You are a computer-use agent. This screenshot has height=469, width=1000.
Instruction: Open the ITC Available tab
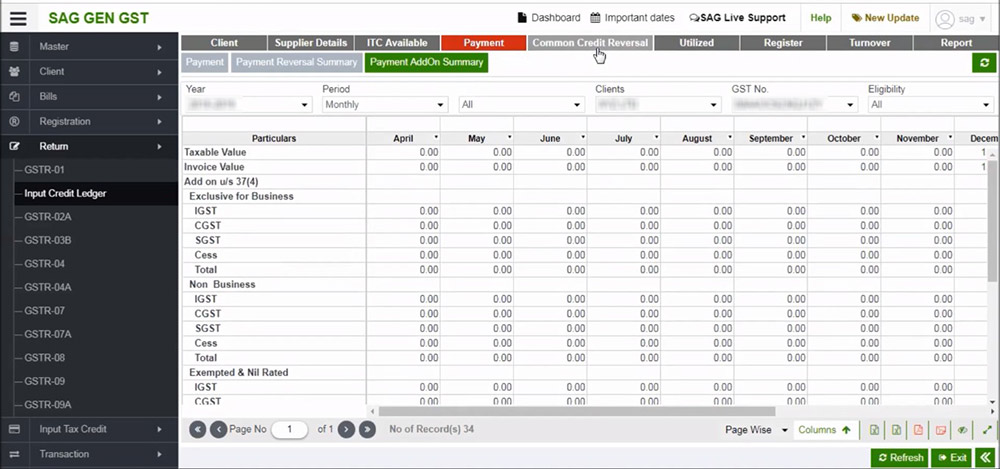pyautogui.click(x=396, y=43)
